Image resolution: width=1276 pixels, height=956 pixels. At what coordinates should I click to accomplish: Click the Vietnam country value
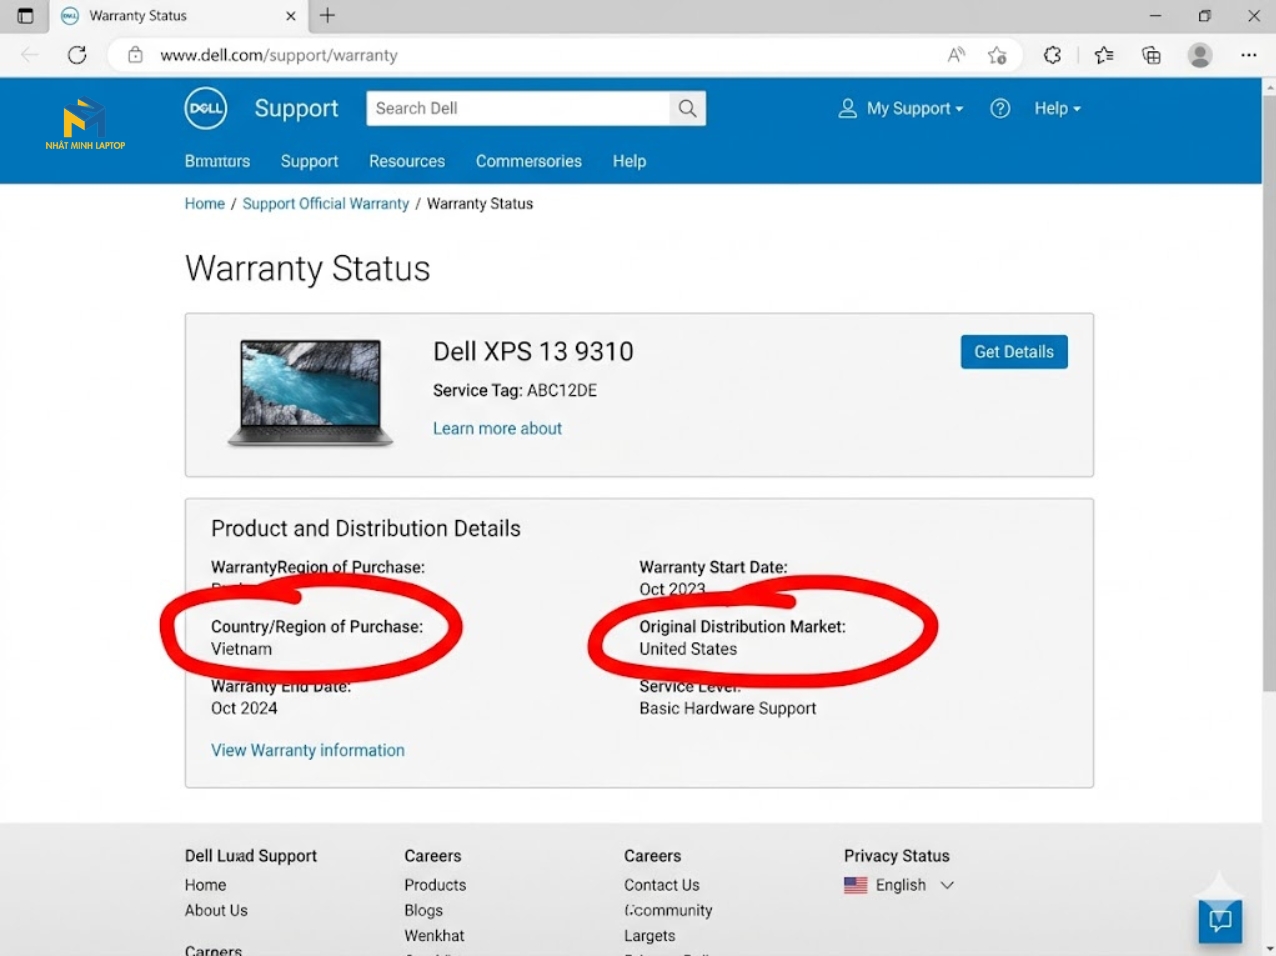coord(241,649)
